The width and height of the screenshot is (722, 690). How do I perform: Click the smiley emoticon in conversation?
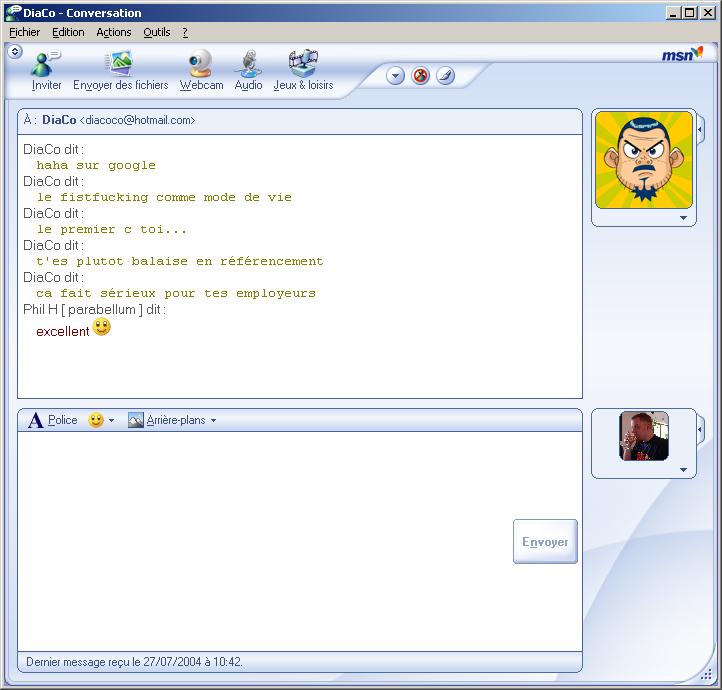[101, 327]
